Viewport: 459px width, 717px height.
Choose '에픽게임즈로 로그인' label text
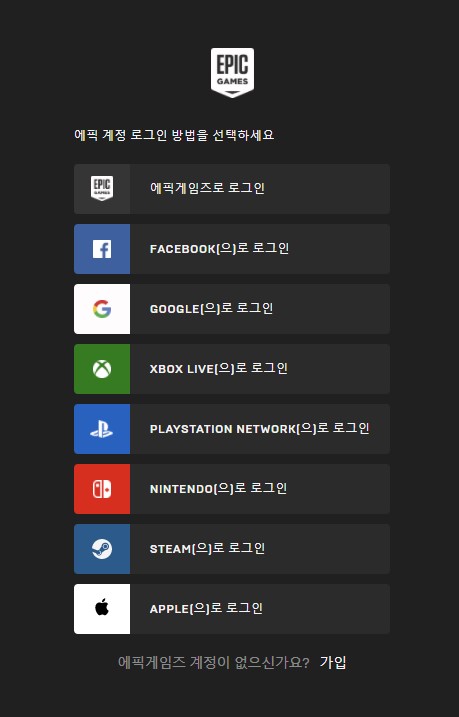tap(208, 188)
